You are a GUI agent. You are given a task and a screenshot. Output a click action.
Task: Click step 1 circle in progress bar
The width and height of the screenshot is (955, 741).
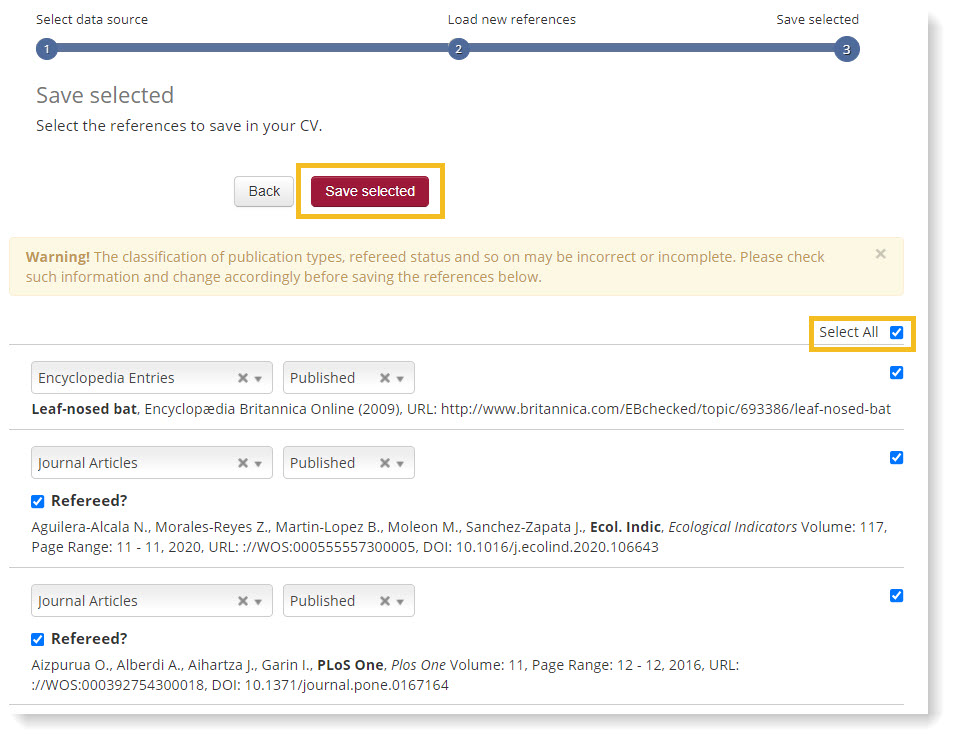[x=47, y=49]
